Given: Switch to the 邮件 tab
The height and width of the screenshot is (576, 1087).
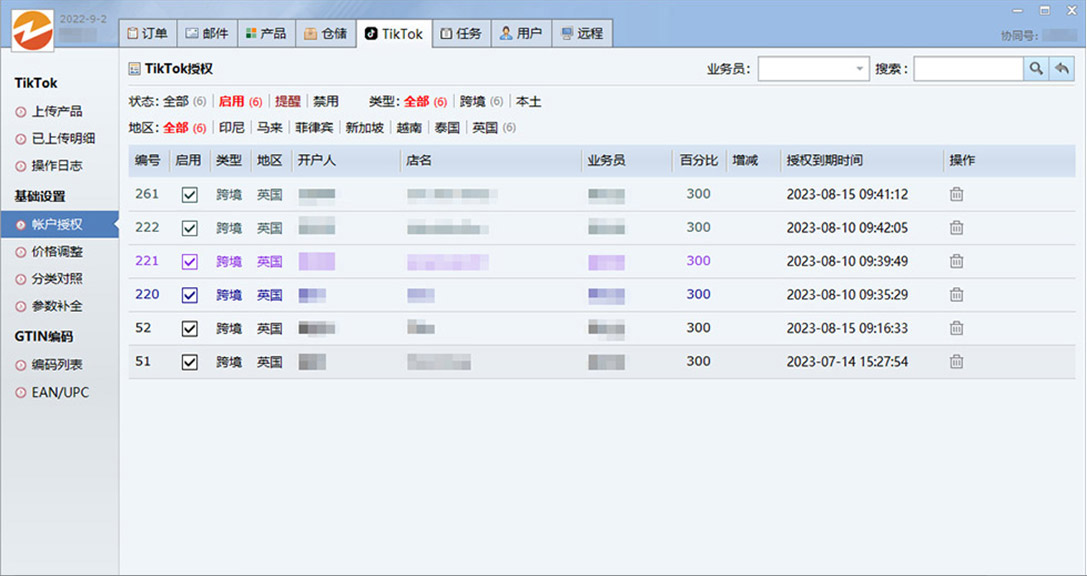Looking at the screenshot, I should click(207, 33).
